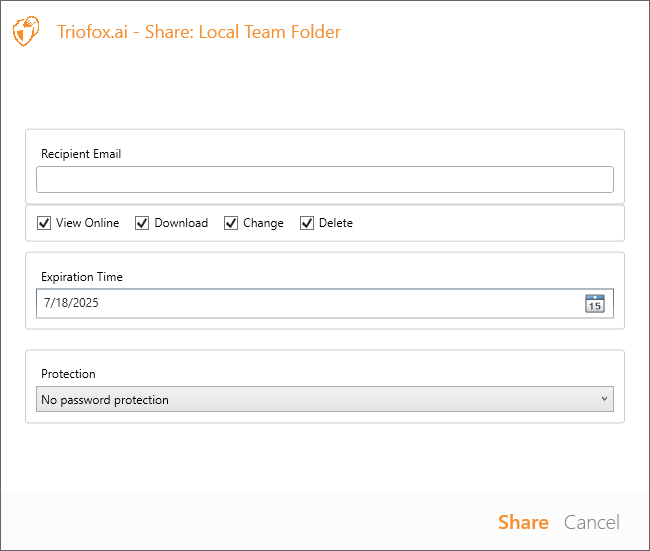Click the Triofox fox logo icon
Image resolution: width=650 pixels, height=551 pixels.
[x=26, y=31]
